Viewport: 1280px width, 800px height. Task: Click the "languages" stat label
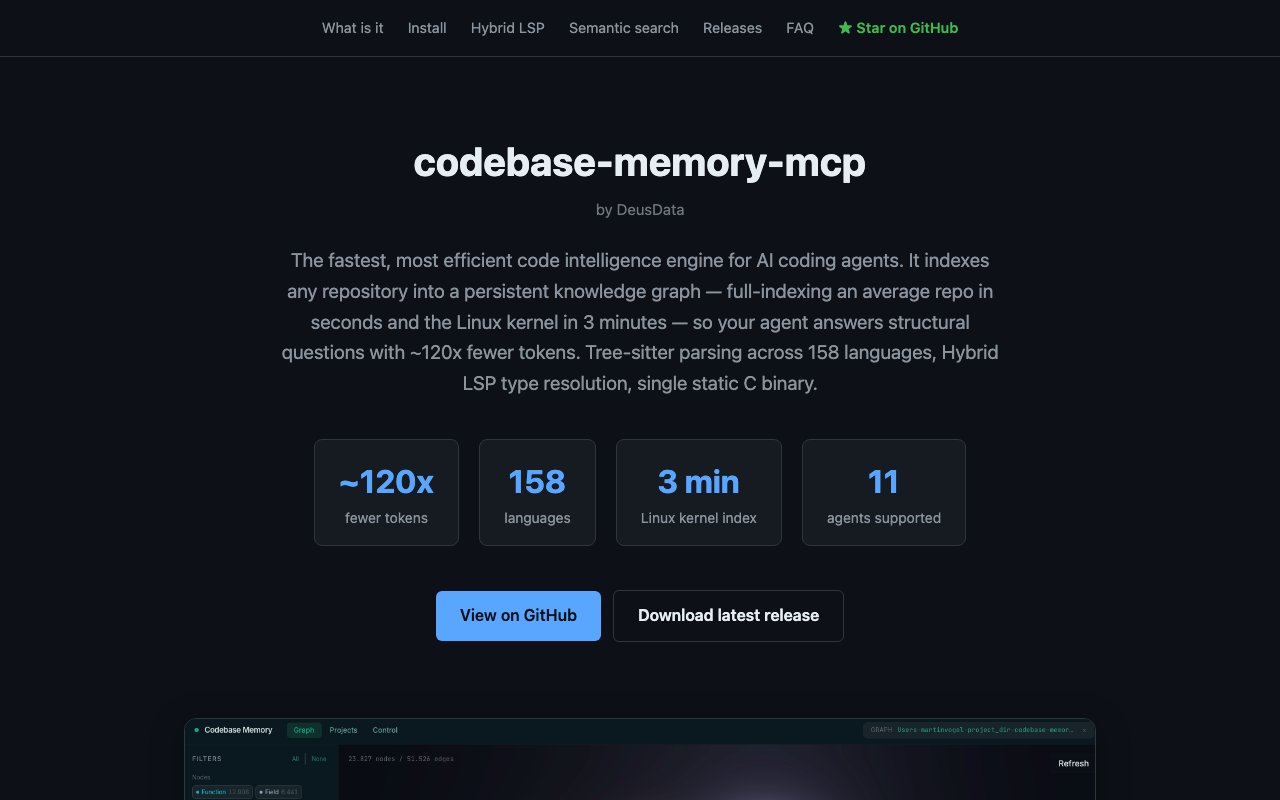pos(537,518)
